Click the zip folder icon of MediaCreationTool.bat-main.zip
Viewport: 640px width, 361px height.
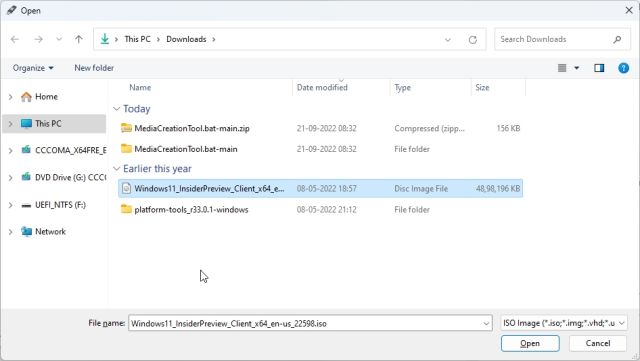pyautogui.click(x=127, y=128)
